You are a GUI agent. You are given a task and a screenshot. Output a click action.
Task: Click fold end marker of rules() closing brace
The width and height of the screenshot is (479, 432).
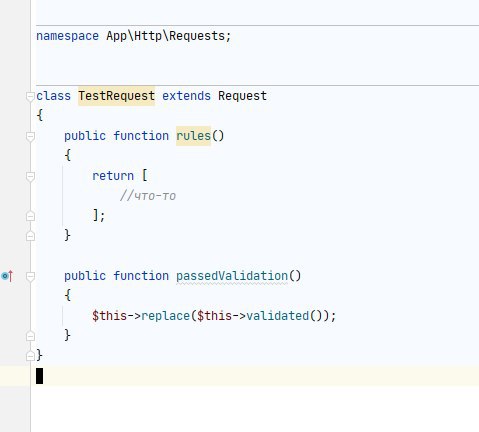30,236
